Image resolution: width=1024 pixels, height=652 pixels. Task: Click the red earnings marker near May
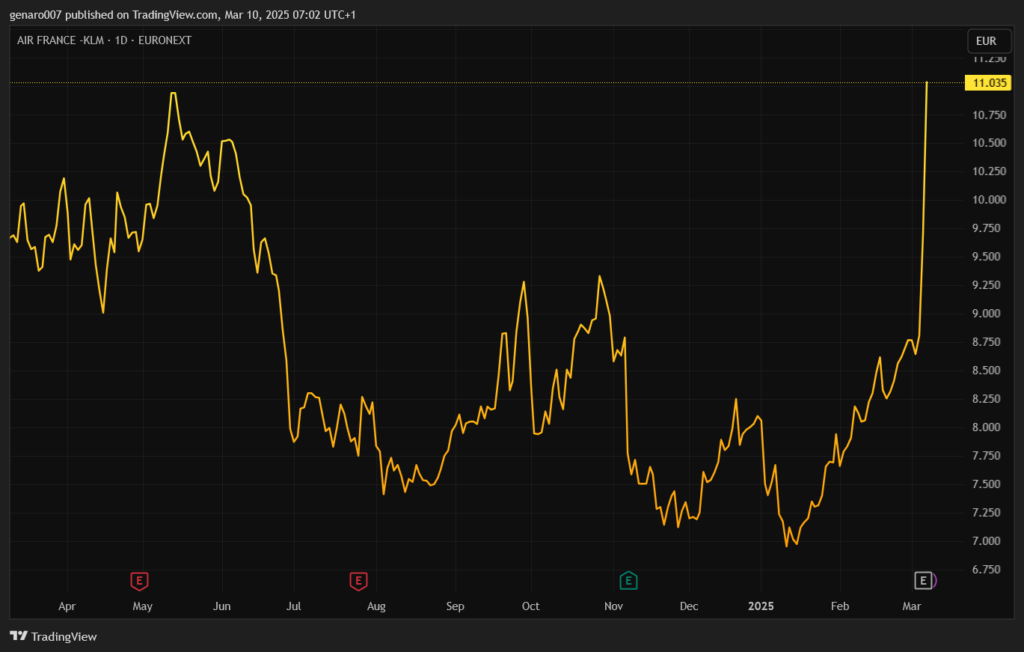coord(140,580)
